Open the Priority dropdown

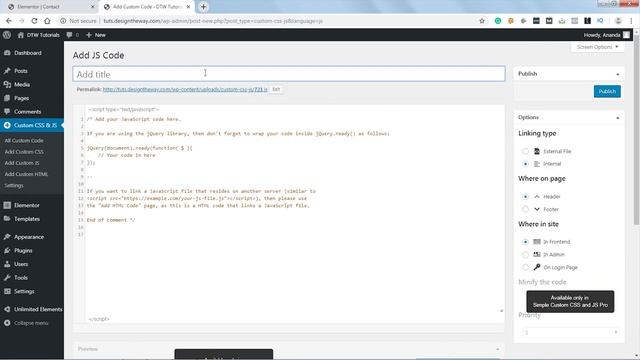pyautogui.click(x=571, y=332)
